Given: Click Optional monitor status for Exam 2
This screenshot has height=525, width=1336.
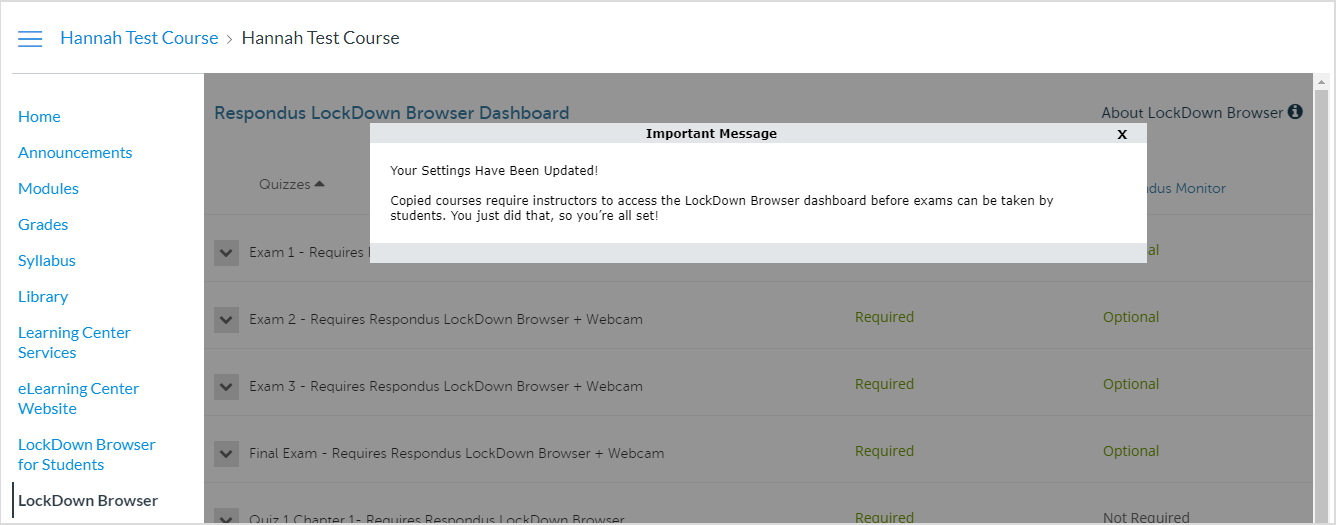Looking at the screenshot, I should [1131, 317].
